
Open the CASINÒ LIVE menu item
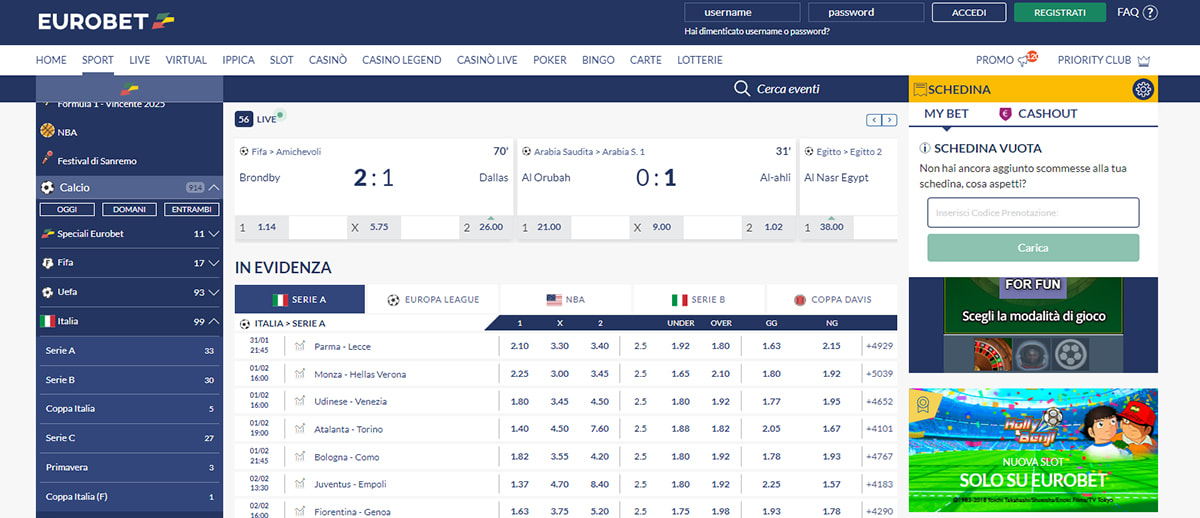[x=487, y=60]
